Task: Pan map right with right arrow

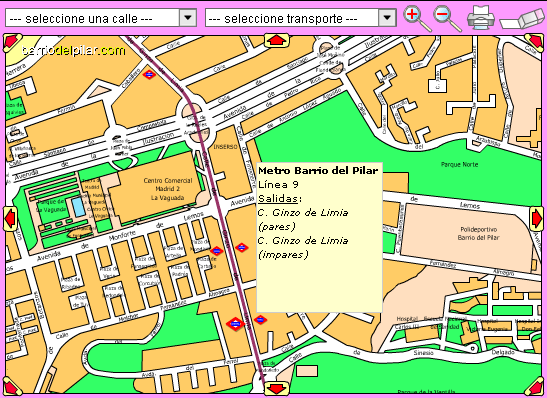Action: coord(536,219)
